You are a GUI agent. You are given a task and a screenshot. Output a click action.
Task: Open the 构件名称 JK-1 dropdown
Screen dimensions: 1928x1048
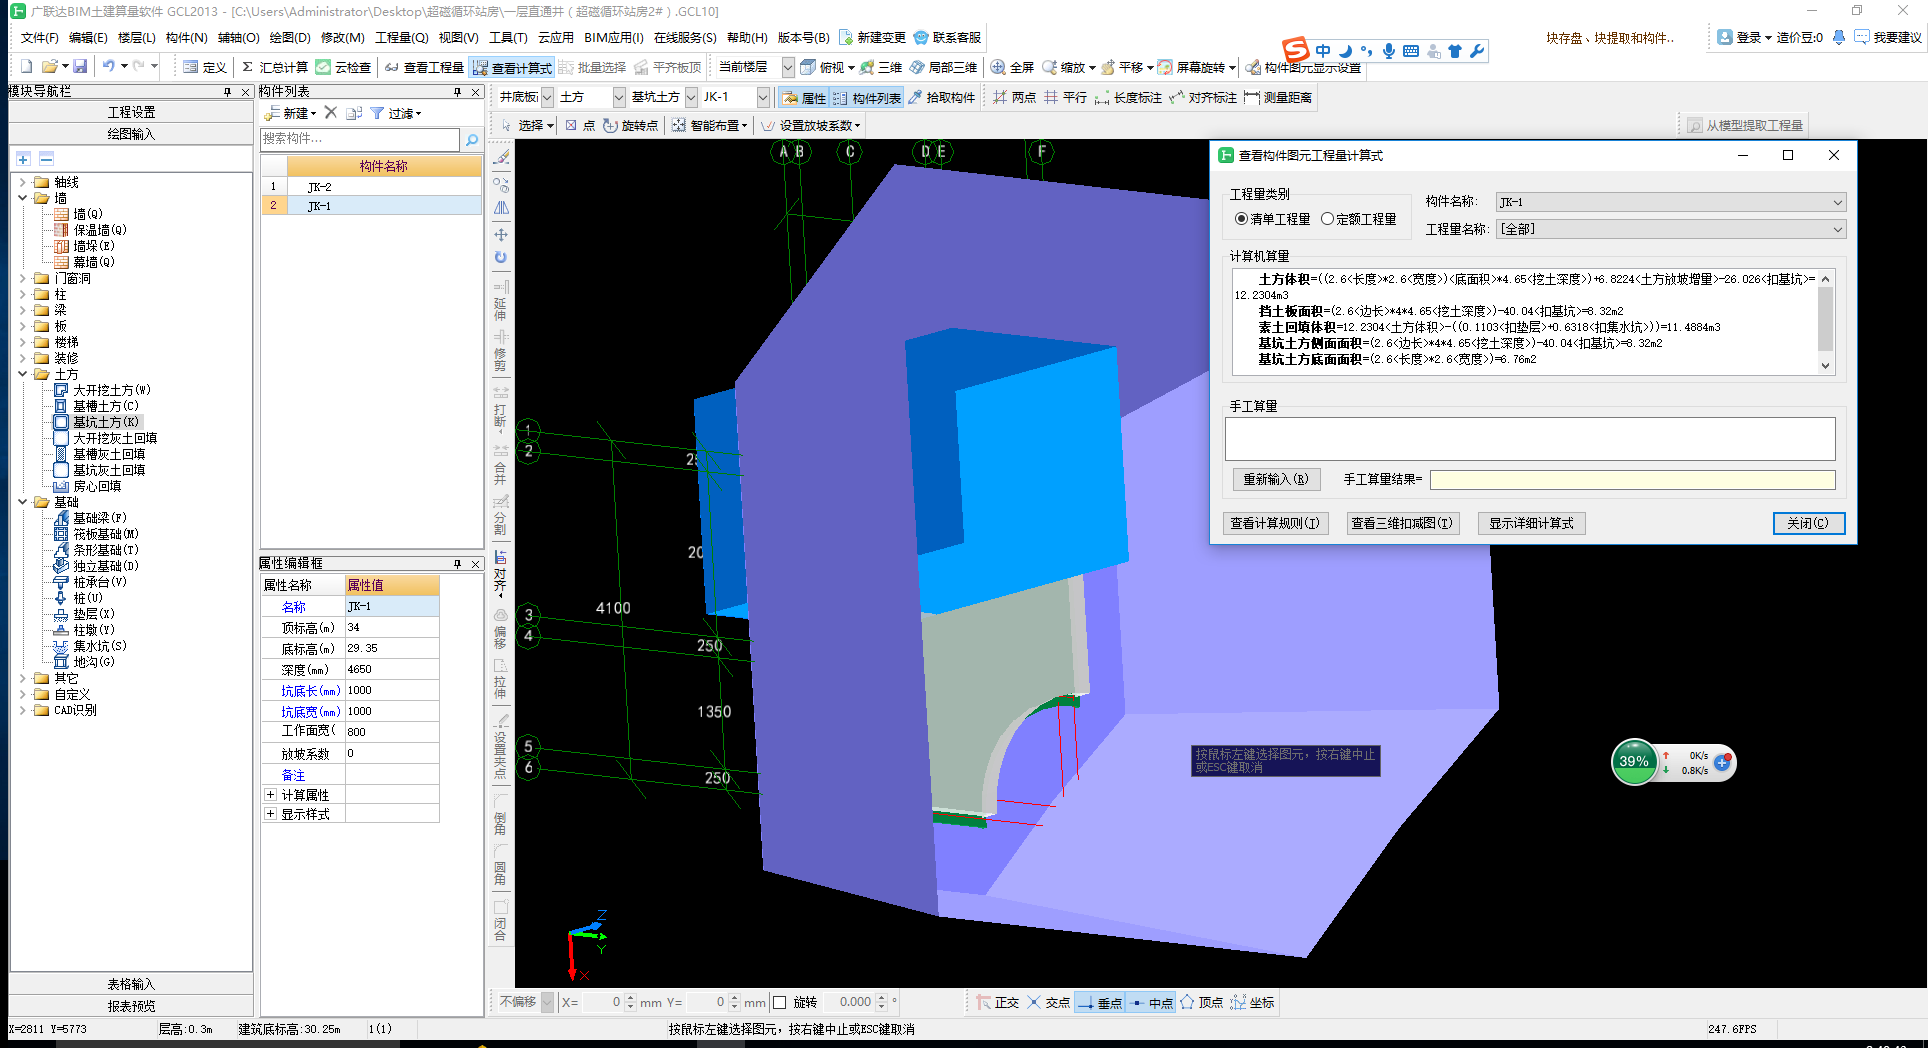click(x=1670, y=202)
